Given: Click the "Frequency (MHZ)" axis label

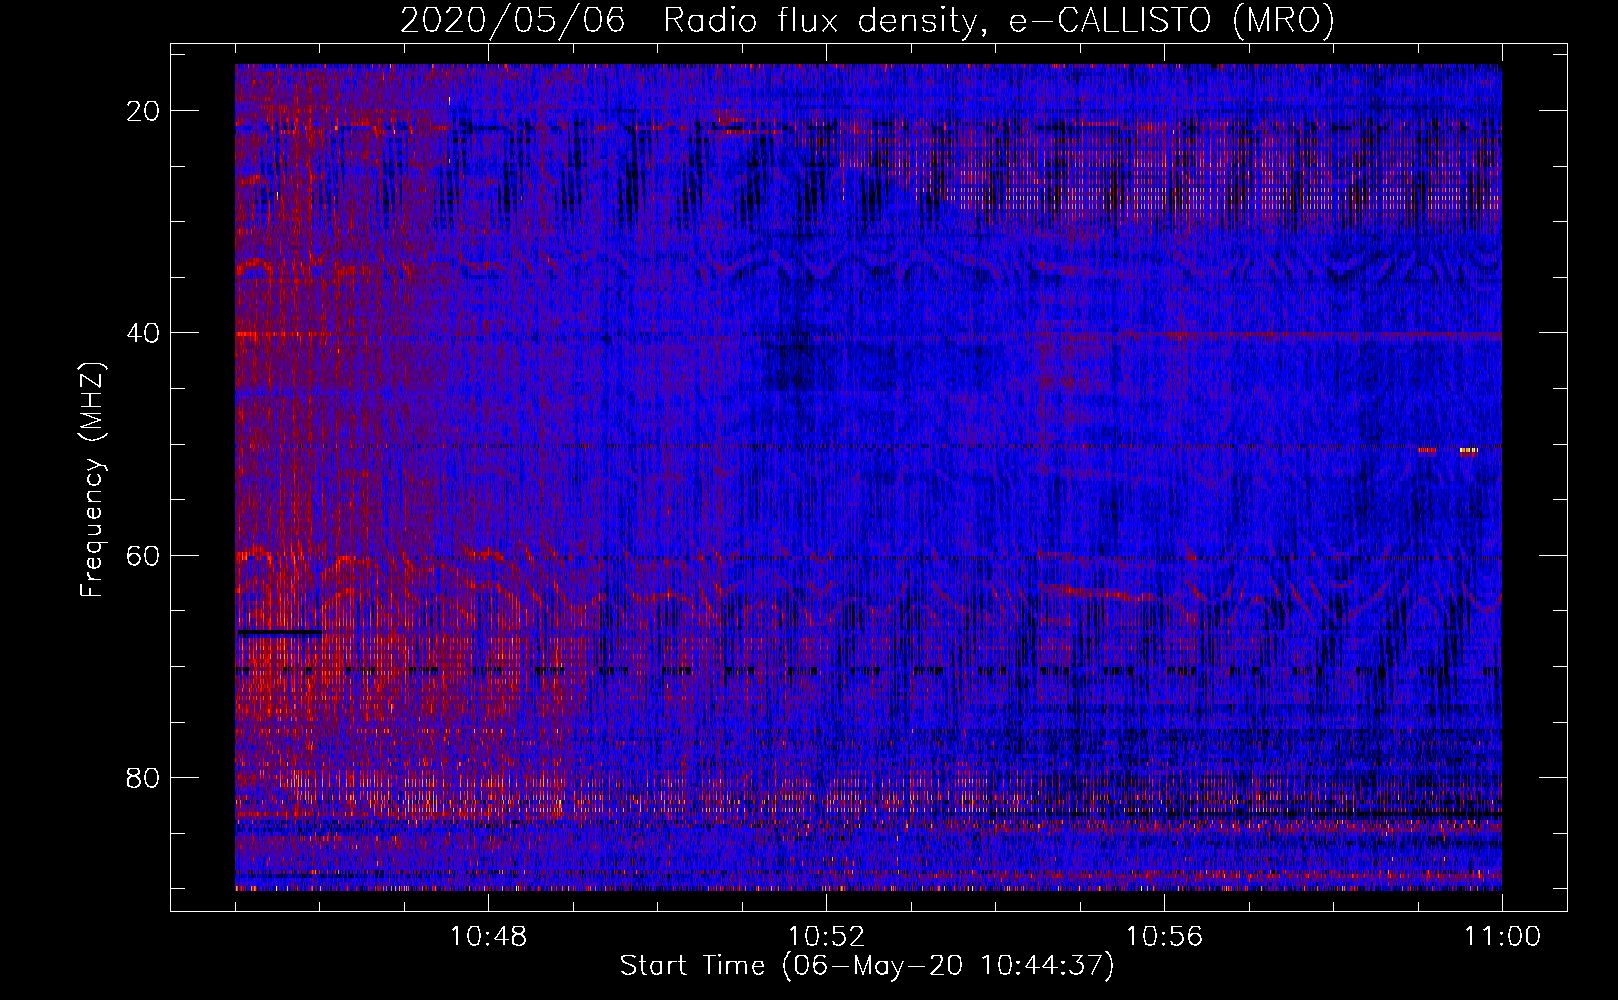Looking at the screenshot, I should (92, 480).
